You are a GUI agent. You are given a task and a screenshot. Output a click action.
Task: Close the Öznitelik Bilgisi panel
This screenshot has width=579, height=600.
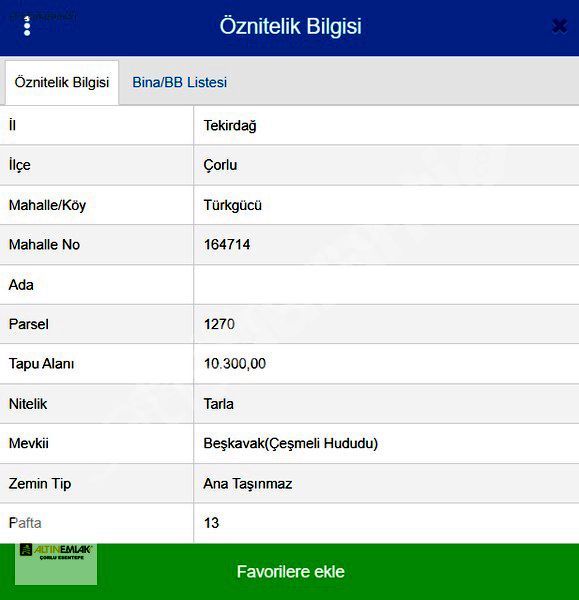click(559, 26)
